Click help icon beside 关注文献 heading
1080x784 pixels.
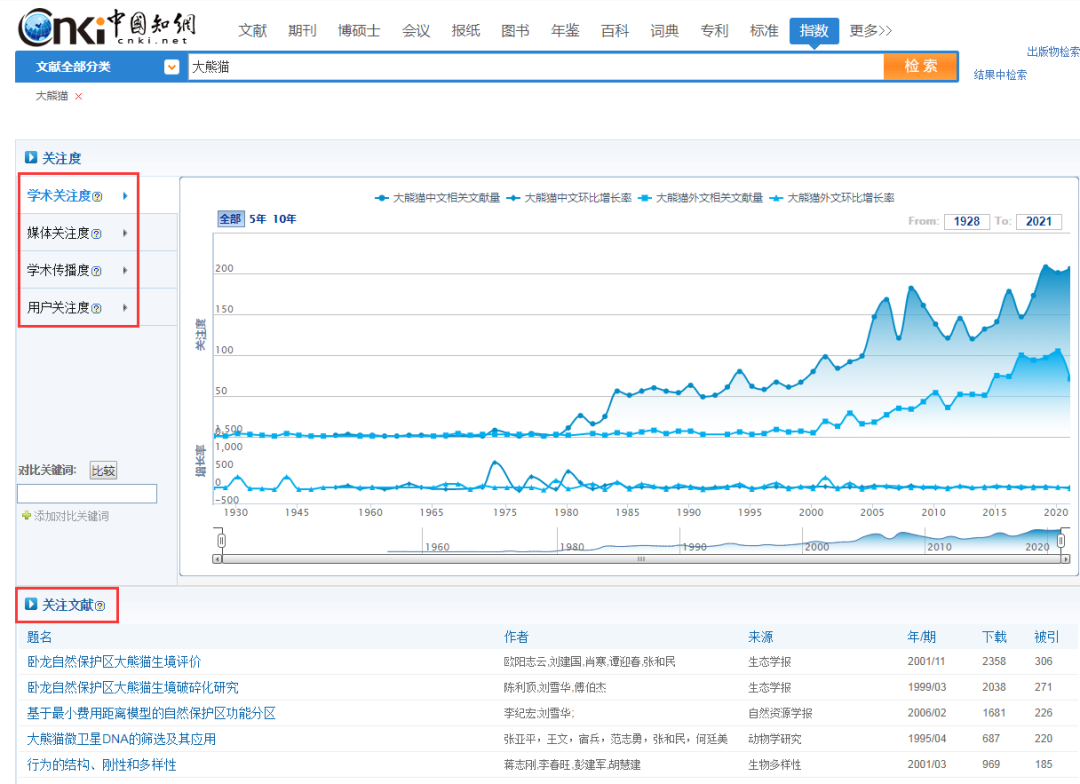coord(100,606)
